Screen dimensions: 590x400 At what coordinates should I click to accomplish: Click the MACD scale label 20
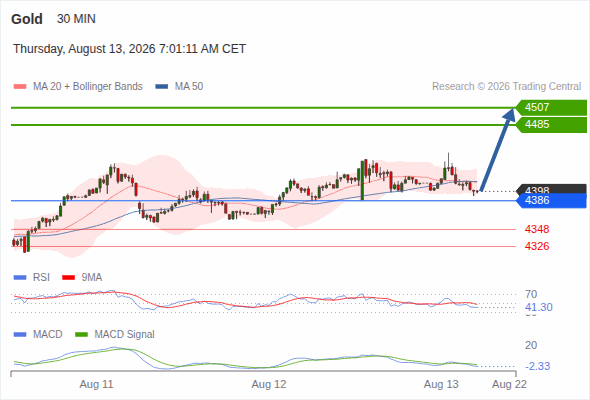click(x=531, y=345)
